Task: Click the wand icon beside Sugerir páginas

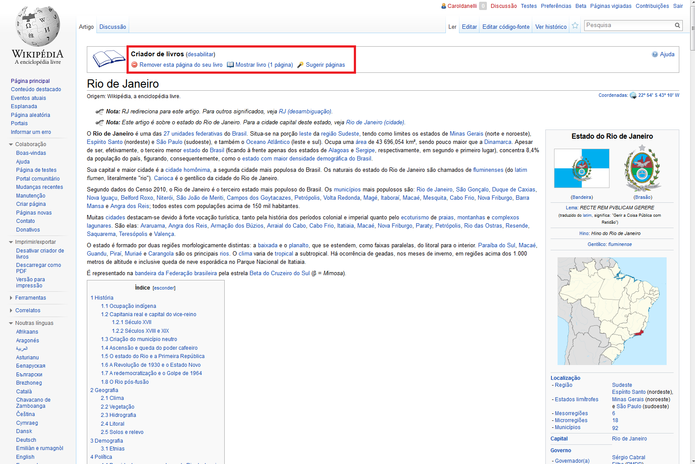Action: [300, 65]
